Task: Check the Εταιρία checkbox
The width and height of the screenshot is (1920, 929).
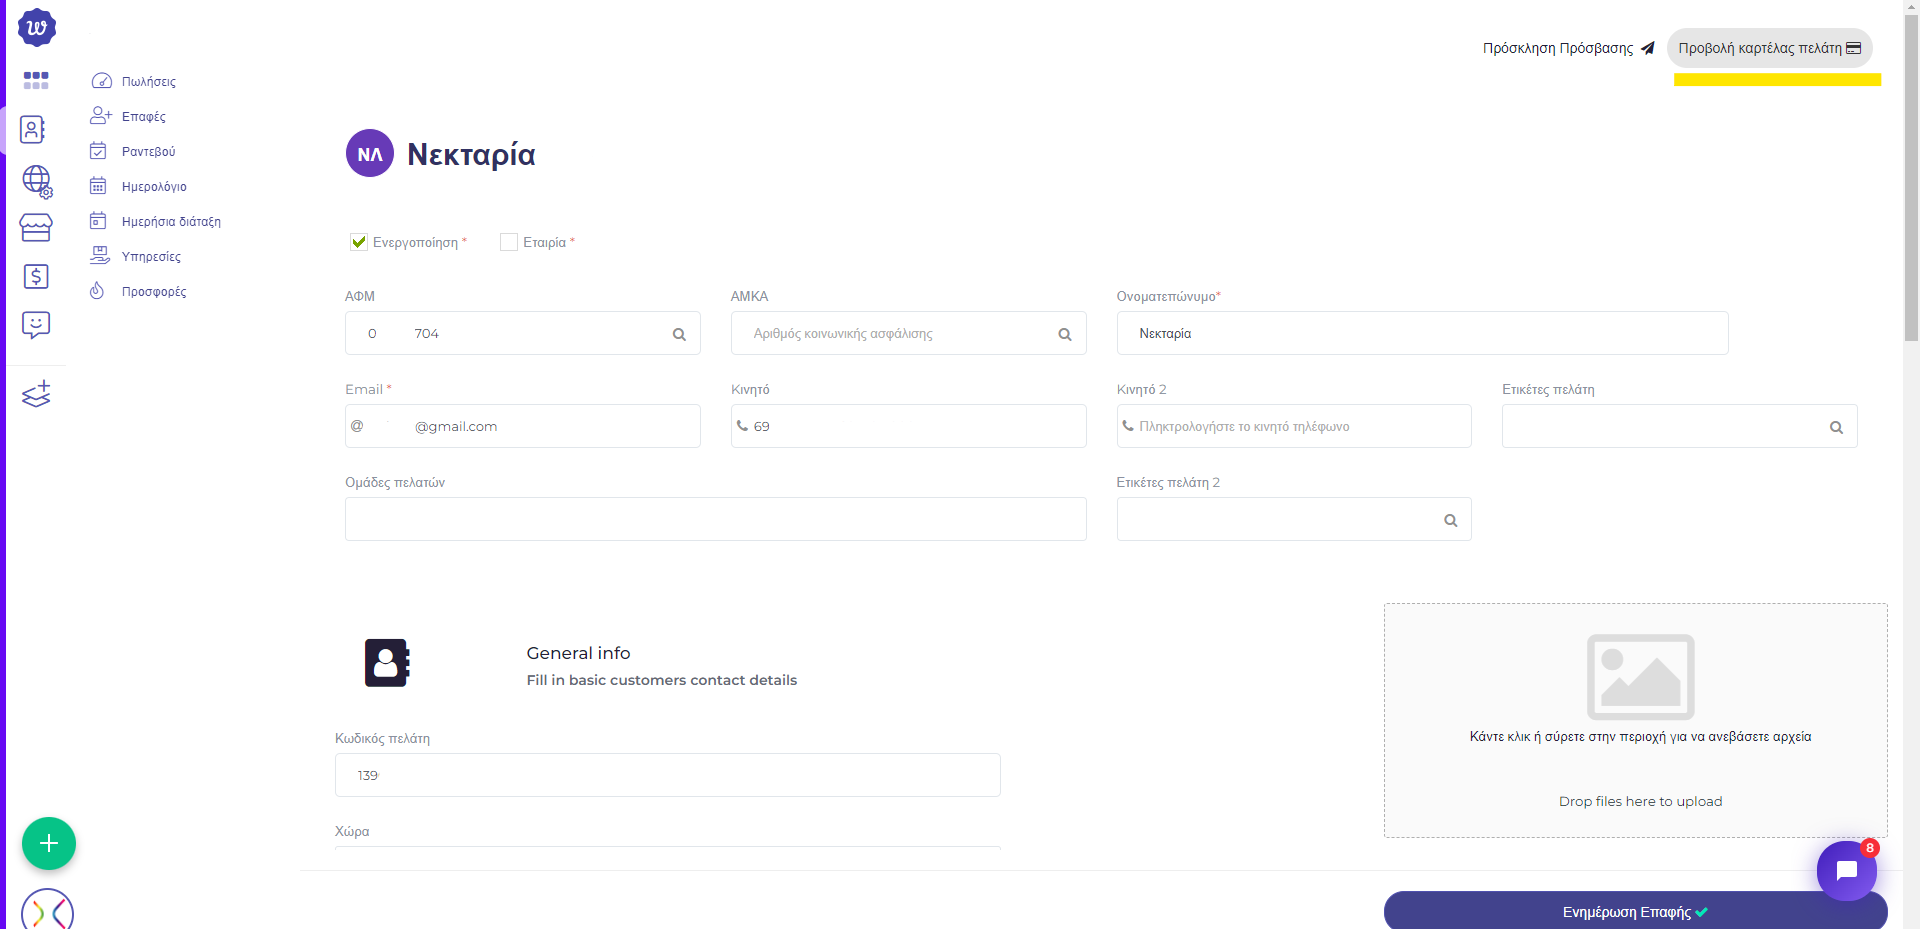Action: (x=509, y=242)
